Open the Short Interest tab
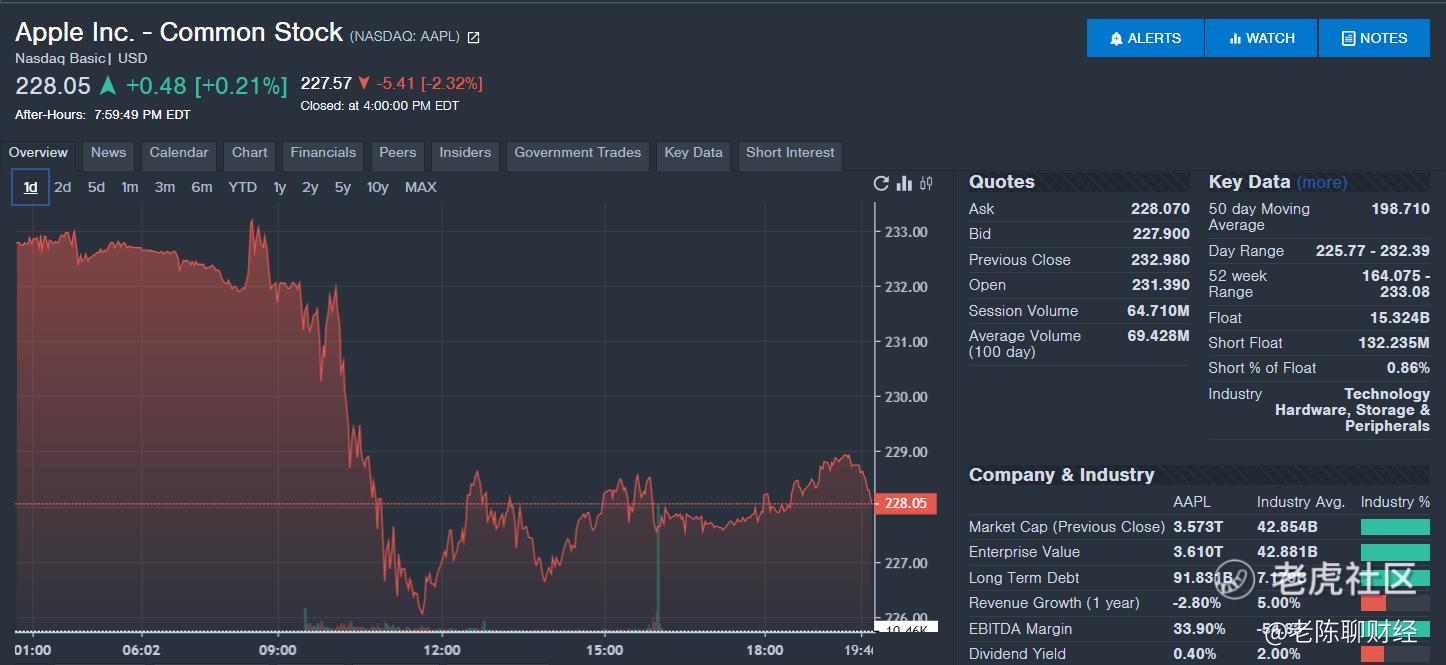Screen dimensions: 1446x665 pos(790,153)
